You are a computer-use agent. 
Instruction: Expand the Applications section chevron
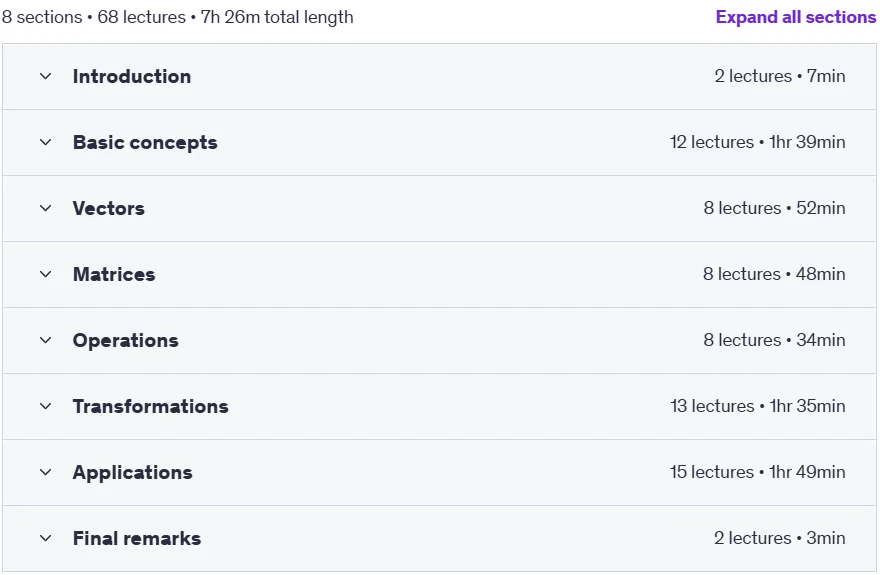(x=45, y=472)
